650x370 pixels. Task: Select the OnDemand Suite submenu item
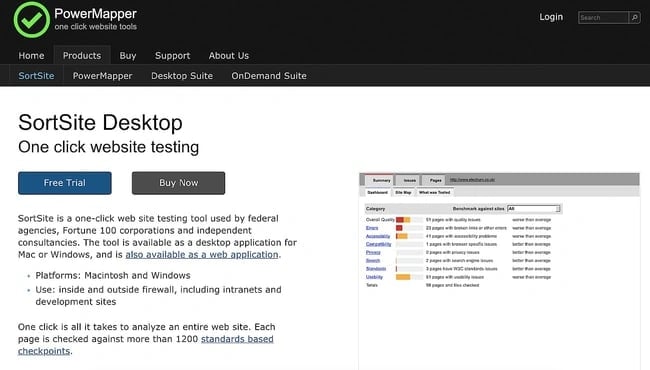[269, 76]
